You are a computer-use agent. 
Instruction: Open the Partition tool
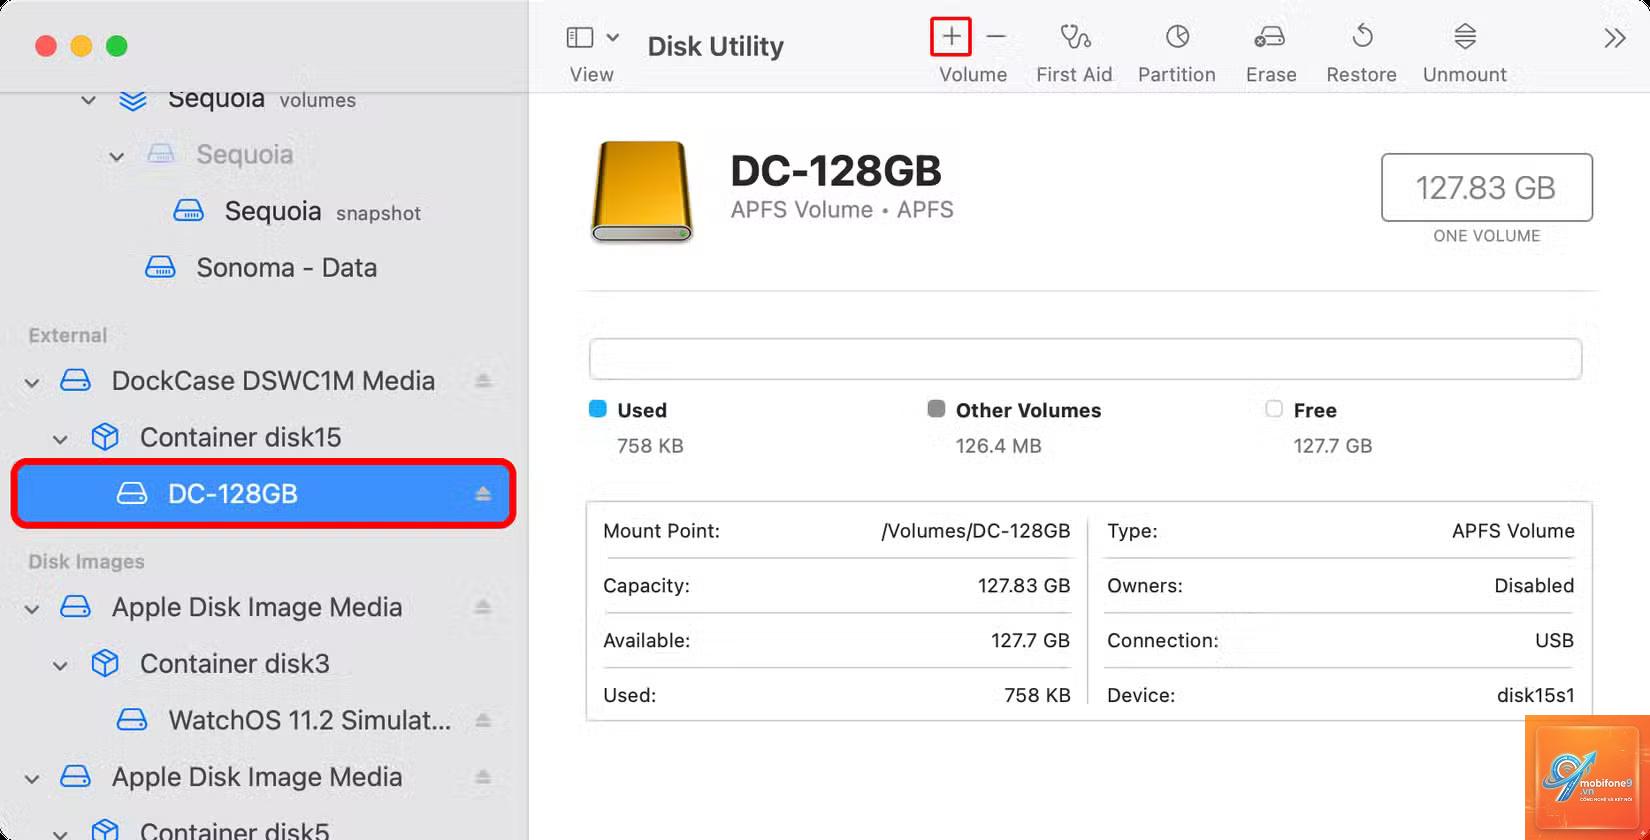pyautogui.click(x=1177, y=37)
